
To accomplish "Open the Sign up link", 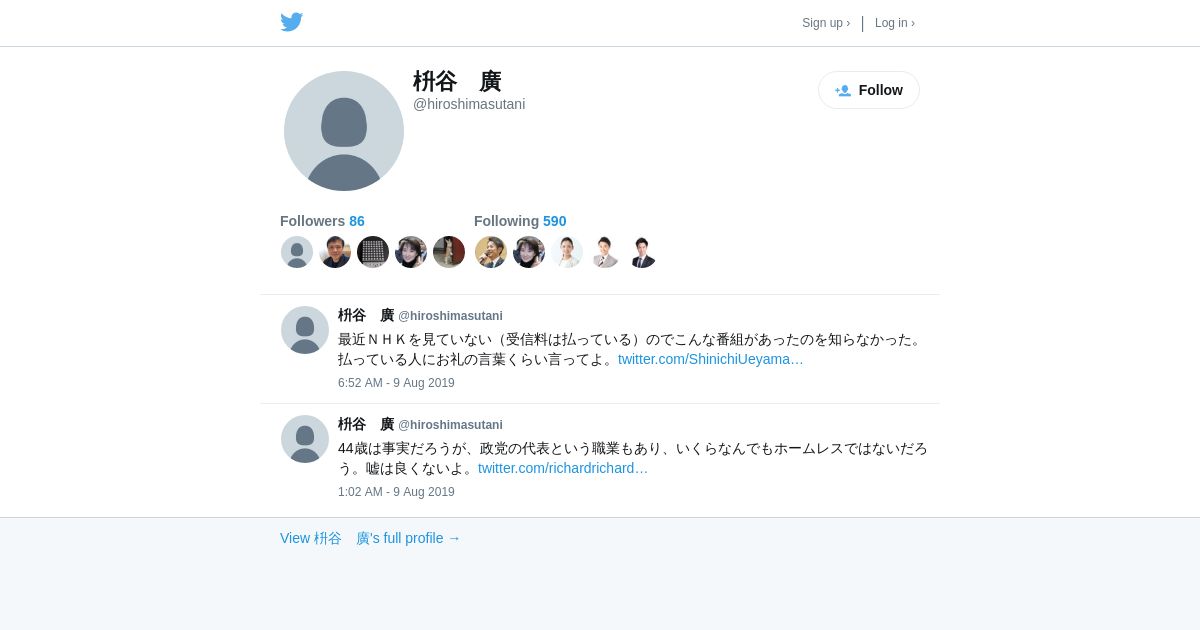I will coord(826,23).
